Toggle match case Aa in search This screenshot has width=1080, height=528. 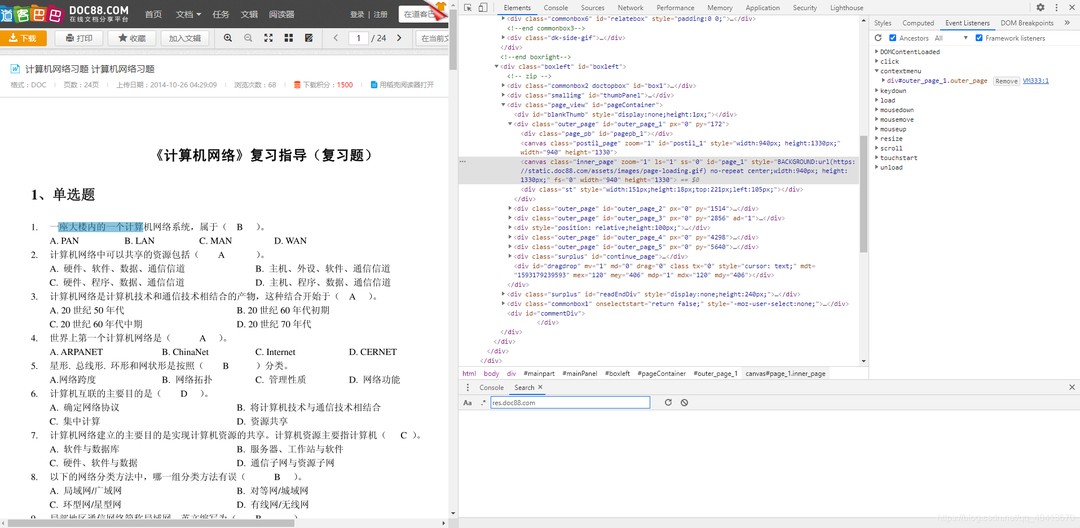click(467, 403)
